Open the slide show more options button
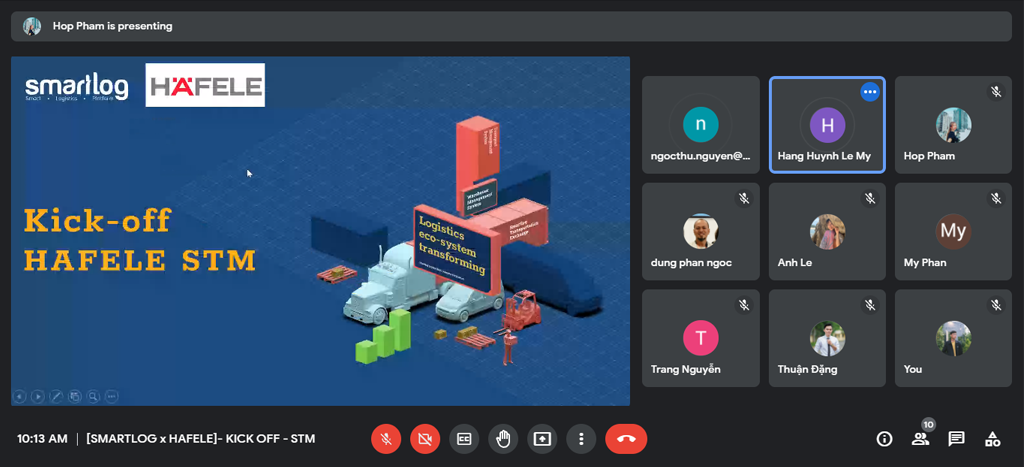 pyautogui.click(x=111, y=396)
